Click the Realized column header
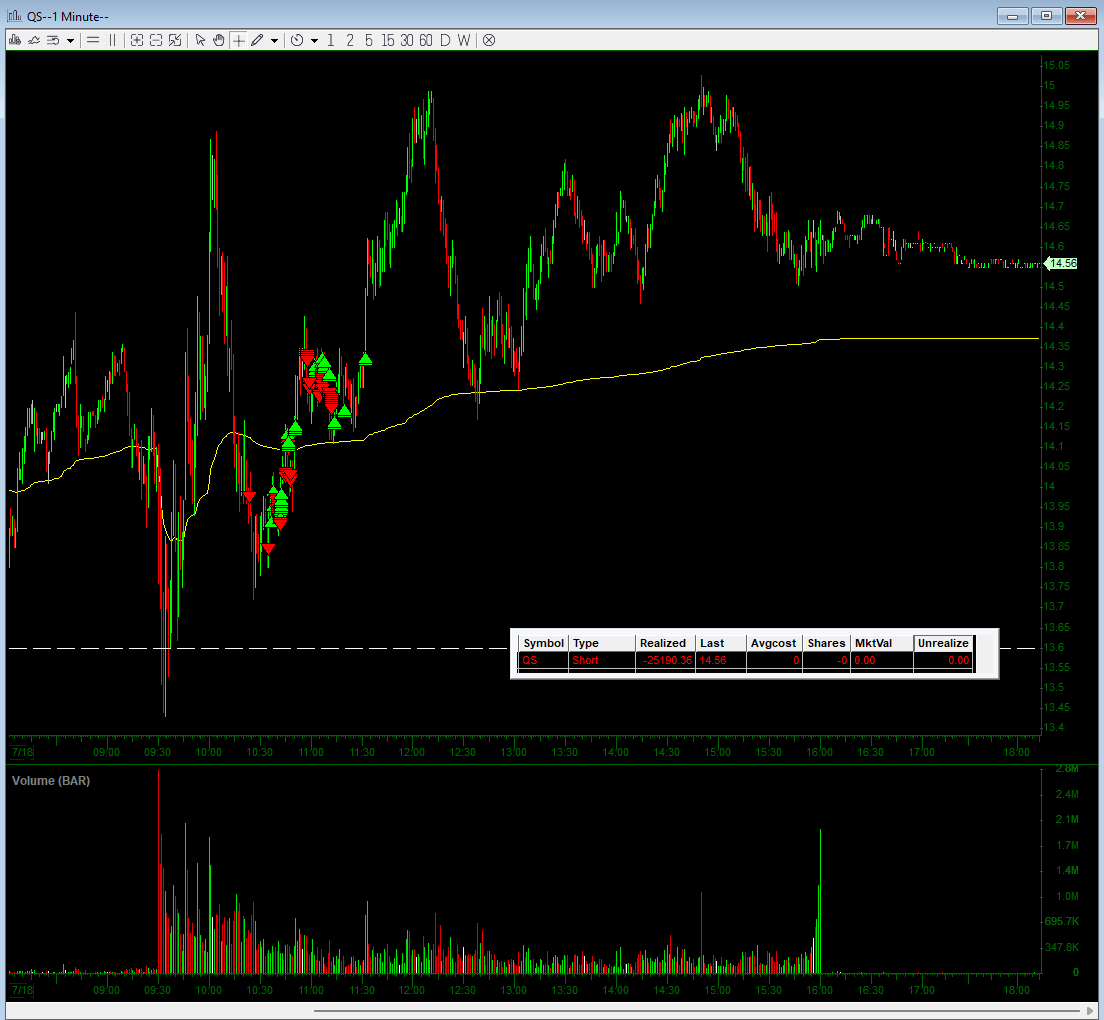The height and width of the screenshot is (1020, 1104). tap(663, 643)
